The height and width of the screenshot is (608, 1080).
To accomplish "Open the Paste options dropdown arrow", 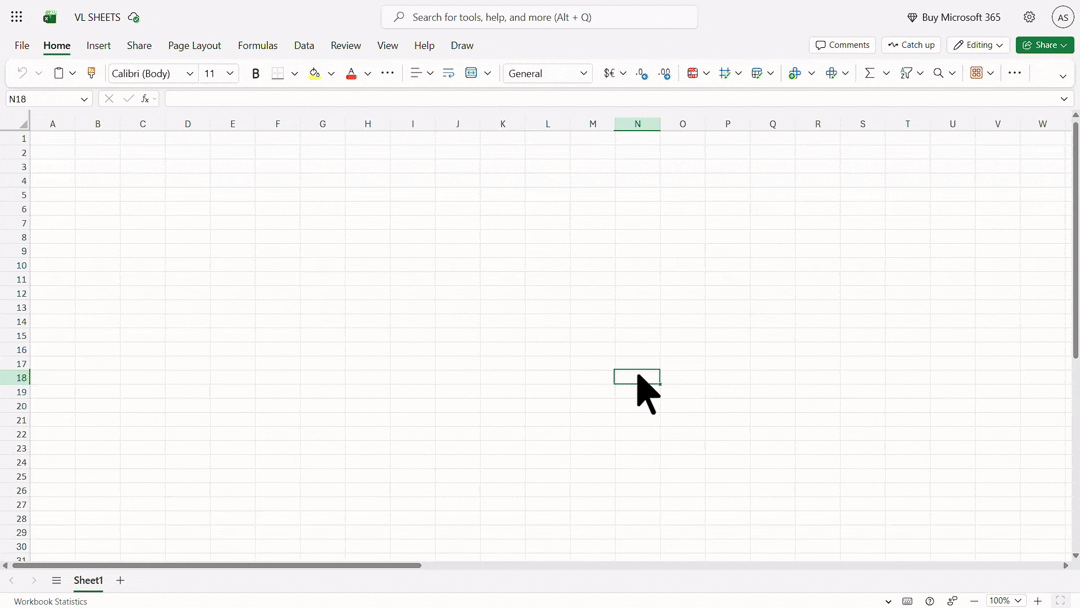I will (x=72, y=73).
